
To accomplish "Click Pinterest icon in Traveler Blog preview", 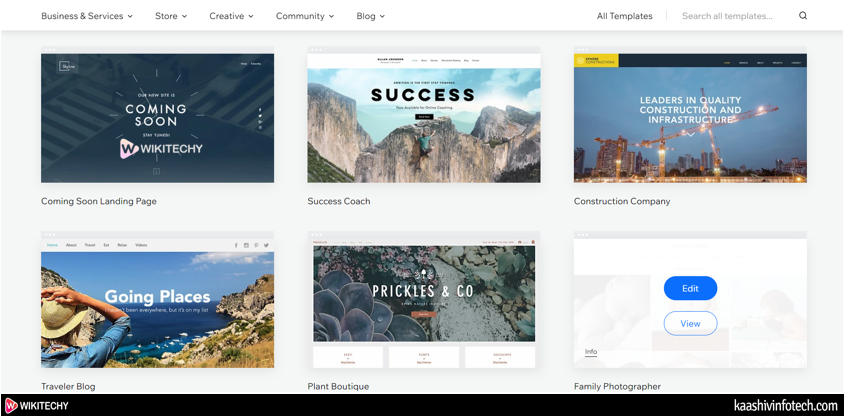I will (257, 245).
